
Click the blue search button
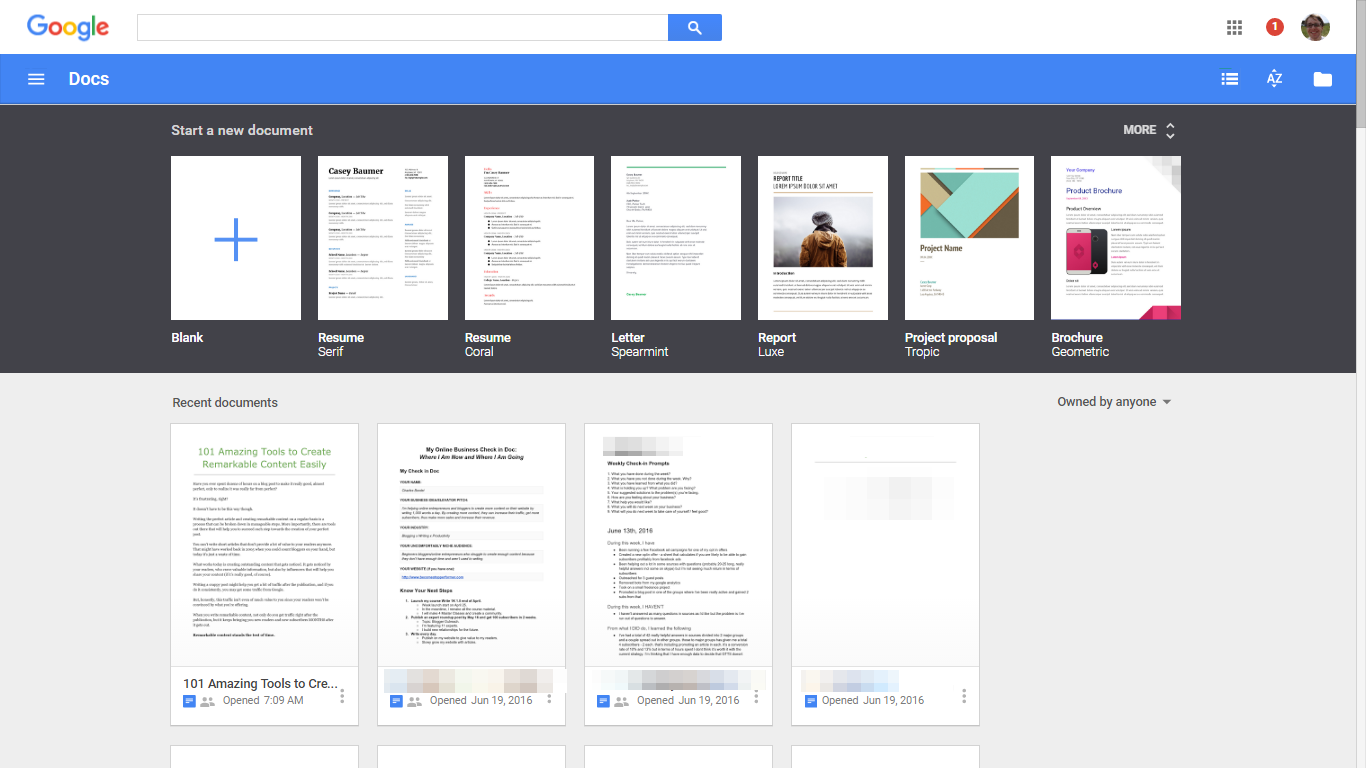pyautogui.click(x=695, y=28)
